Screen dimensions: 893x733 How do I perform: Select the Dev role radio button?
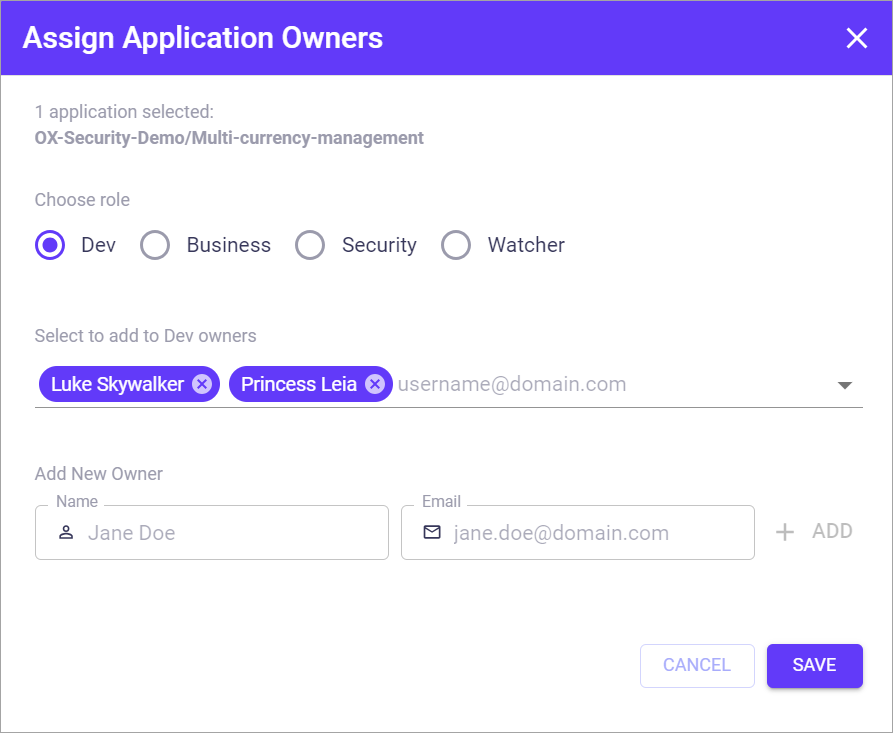click(x=50, y=245)
